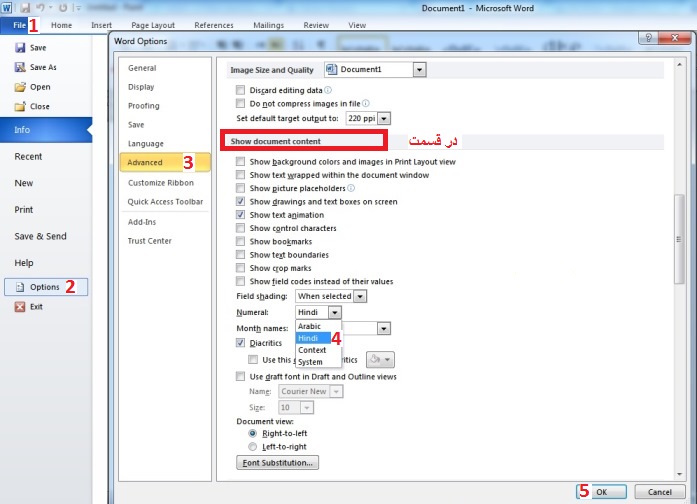Viewport: 697px width, 504px height.
Task: Click the Help question mark button of dialog
Action: [649, 38]
